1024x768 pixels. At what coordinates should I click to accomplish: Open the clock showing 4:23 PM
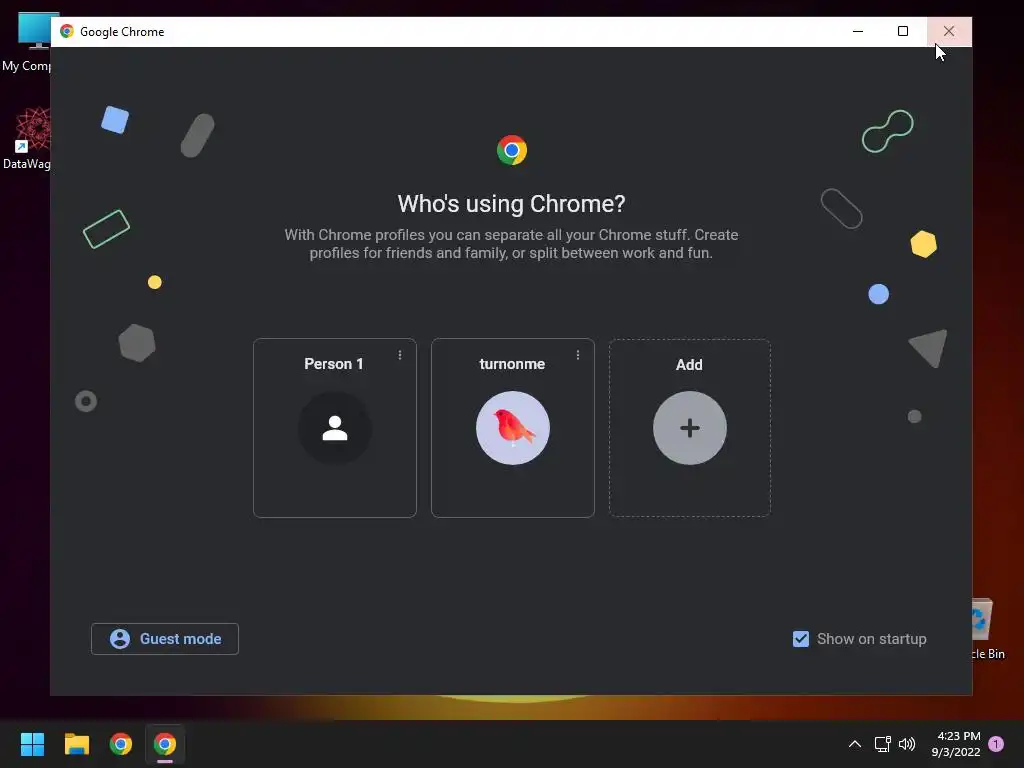point(956,744)
